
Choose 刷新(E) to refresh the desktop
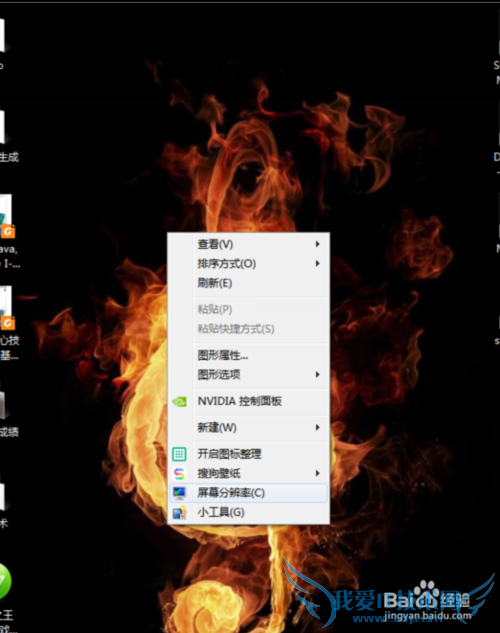coord(248,283)
